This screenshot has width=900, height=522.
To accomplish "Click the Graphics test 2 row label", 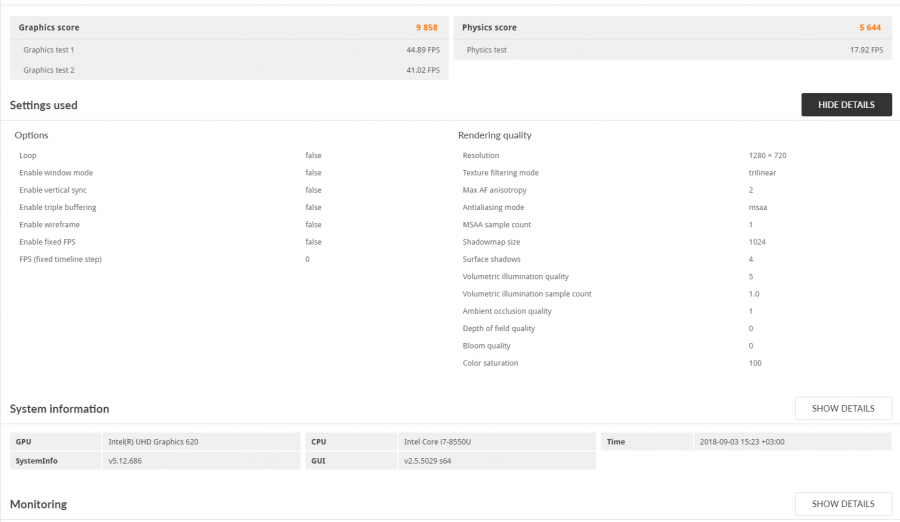I will click(x=49, y=70).
